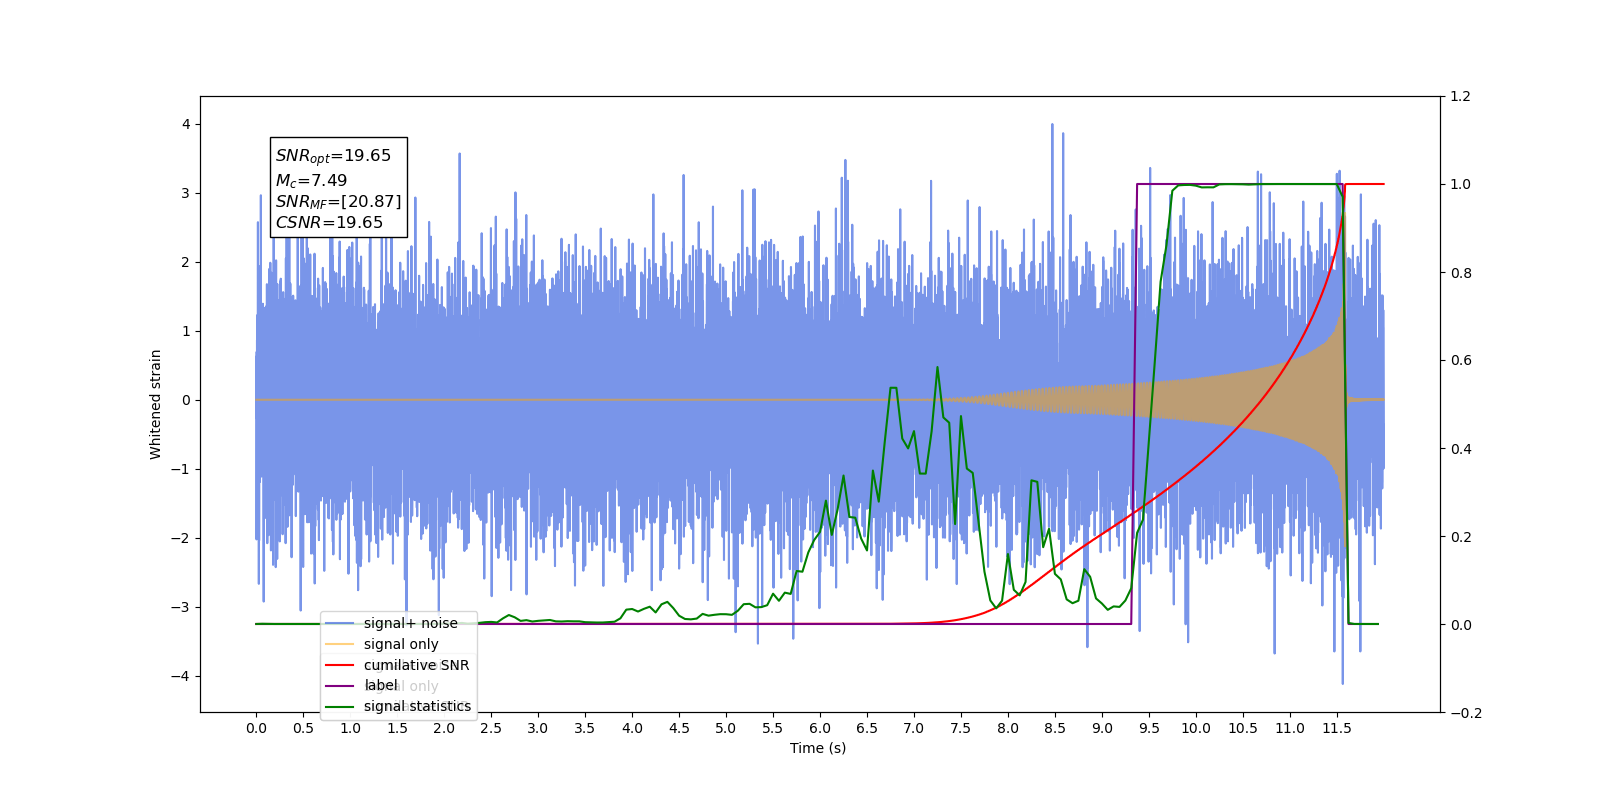Click the 9.5 tick on the time axis
Viewport: 1600px width, 800px height.
[1149, 728]
